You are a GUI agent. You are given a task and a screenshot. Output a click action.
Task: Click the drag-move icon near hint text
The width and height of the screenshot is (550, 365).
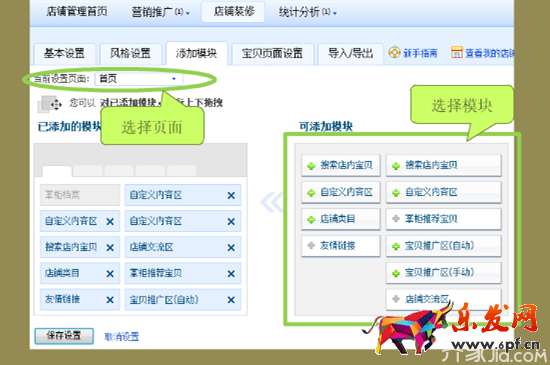point(49,104)
